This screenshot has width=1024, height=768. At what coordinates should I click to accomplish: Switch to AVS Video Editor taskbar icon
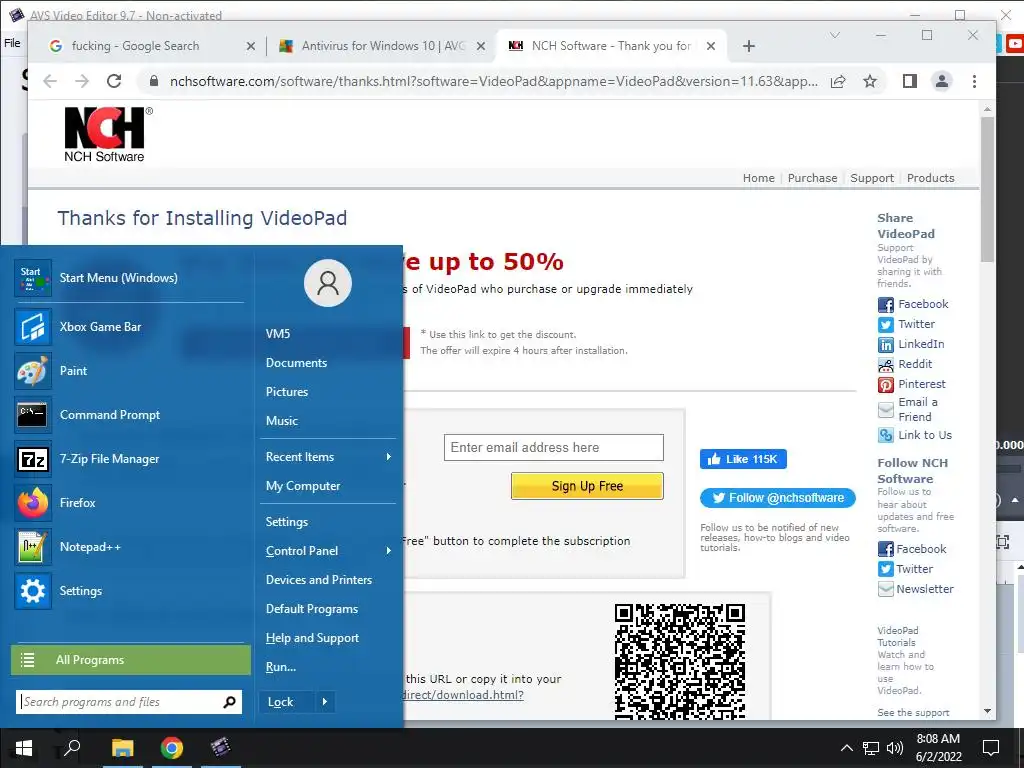coord(221,748)
